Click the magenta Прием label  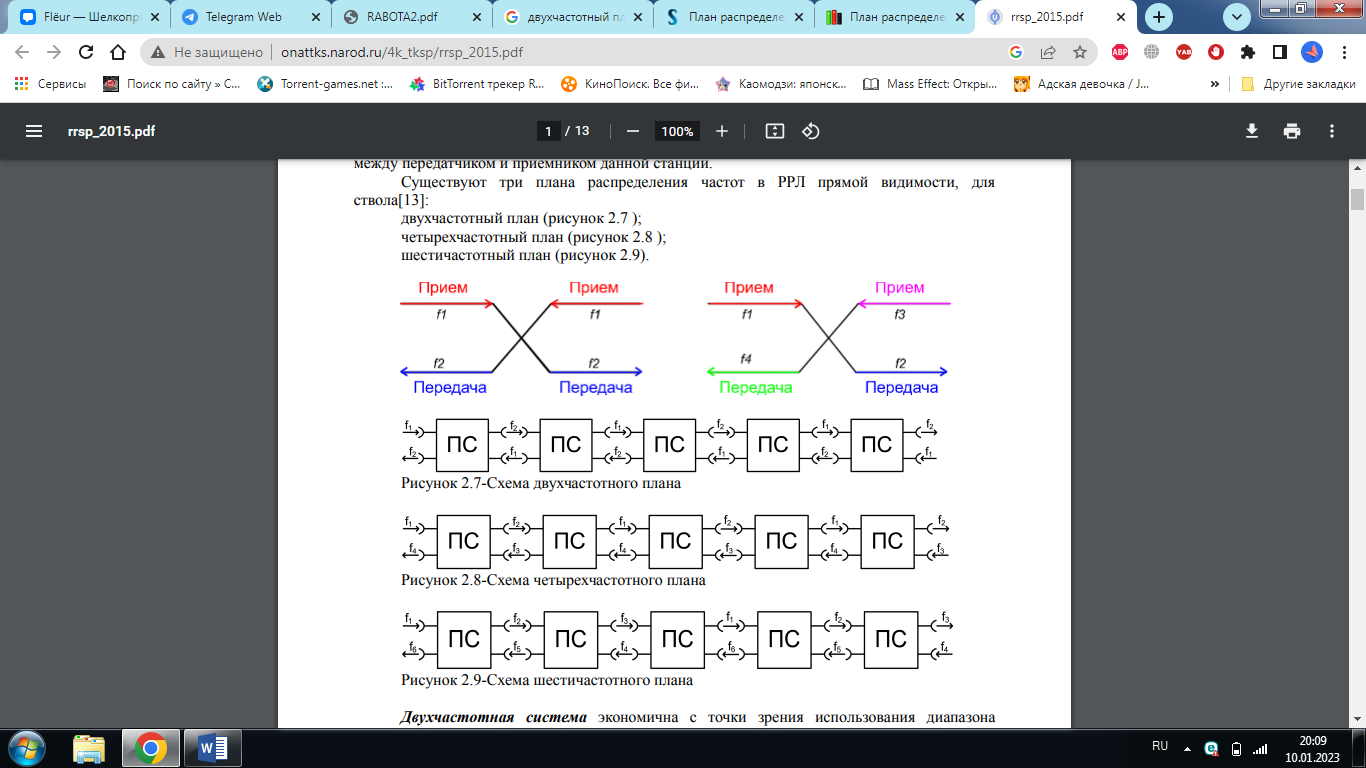(899, 288)
